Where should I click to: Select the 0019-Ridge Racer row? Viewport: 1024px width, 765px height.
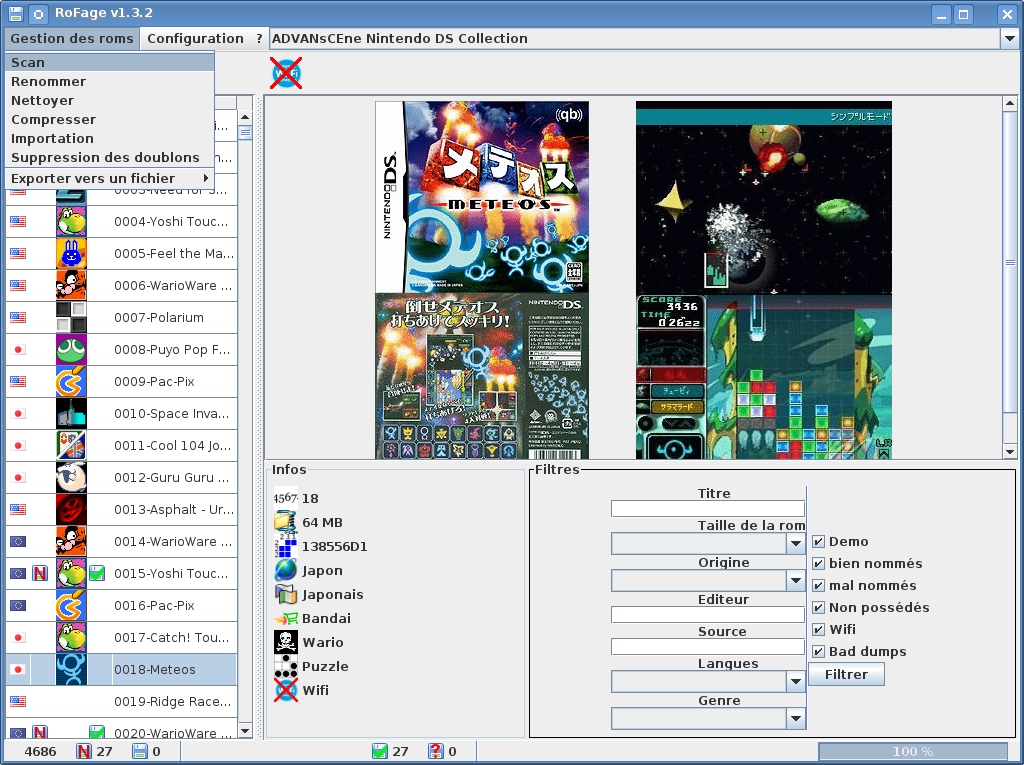[121, 702]
